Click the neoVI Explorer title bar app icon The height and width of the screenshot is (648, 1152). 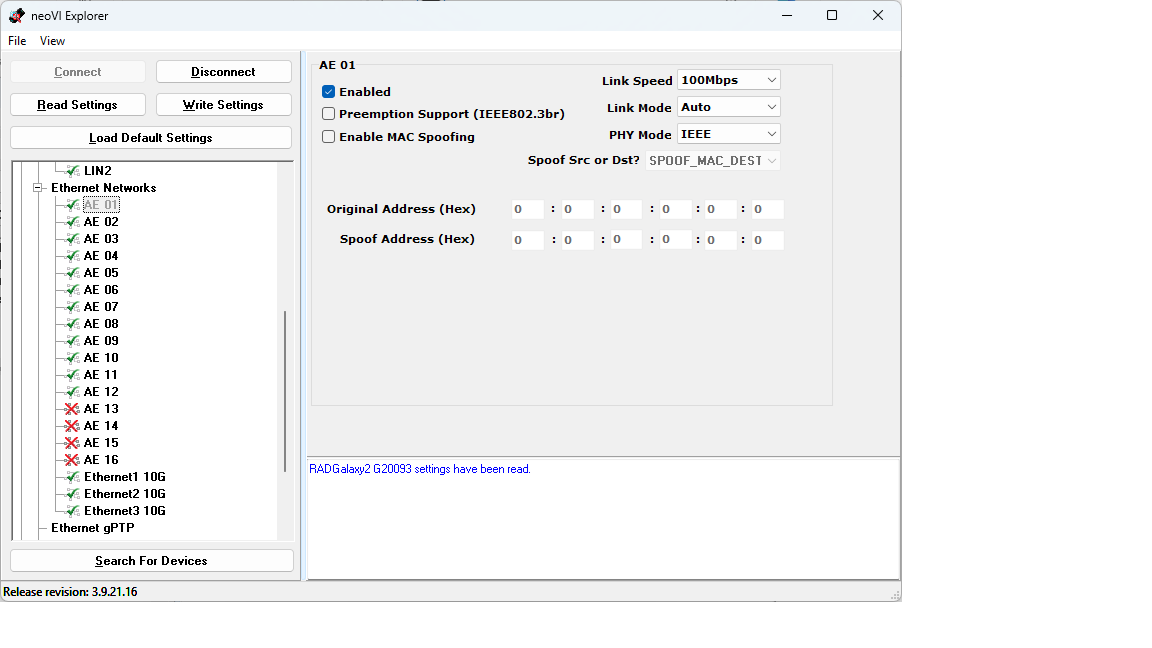click(16, 16)
